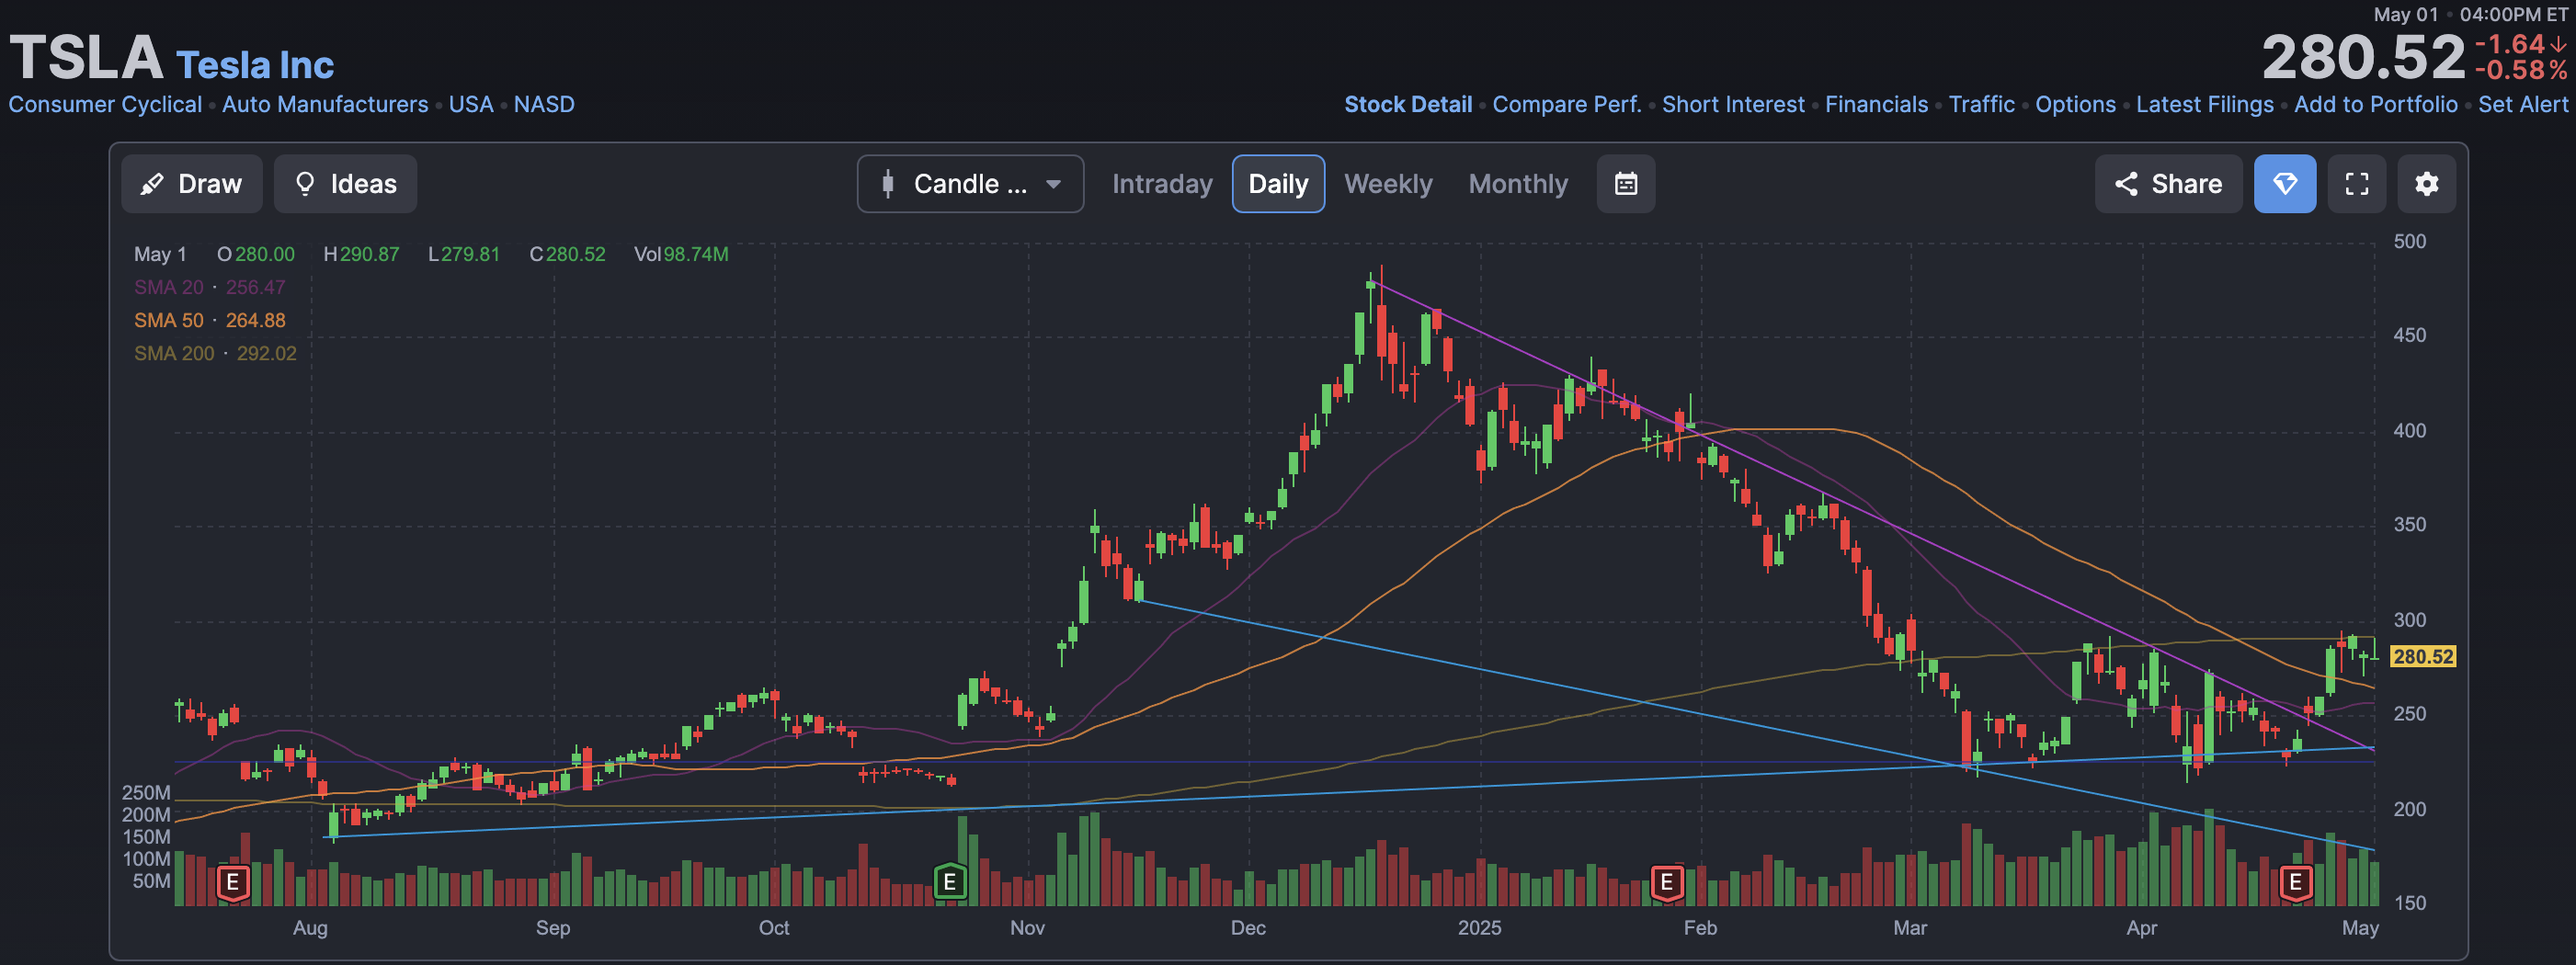
Task: Open Stock Detail link
Action: coord(1408,104)
